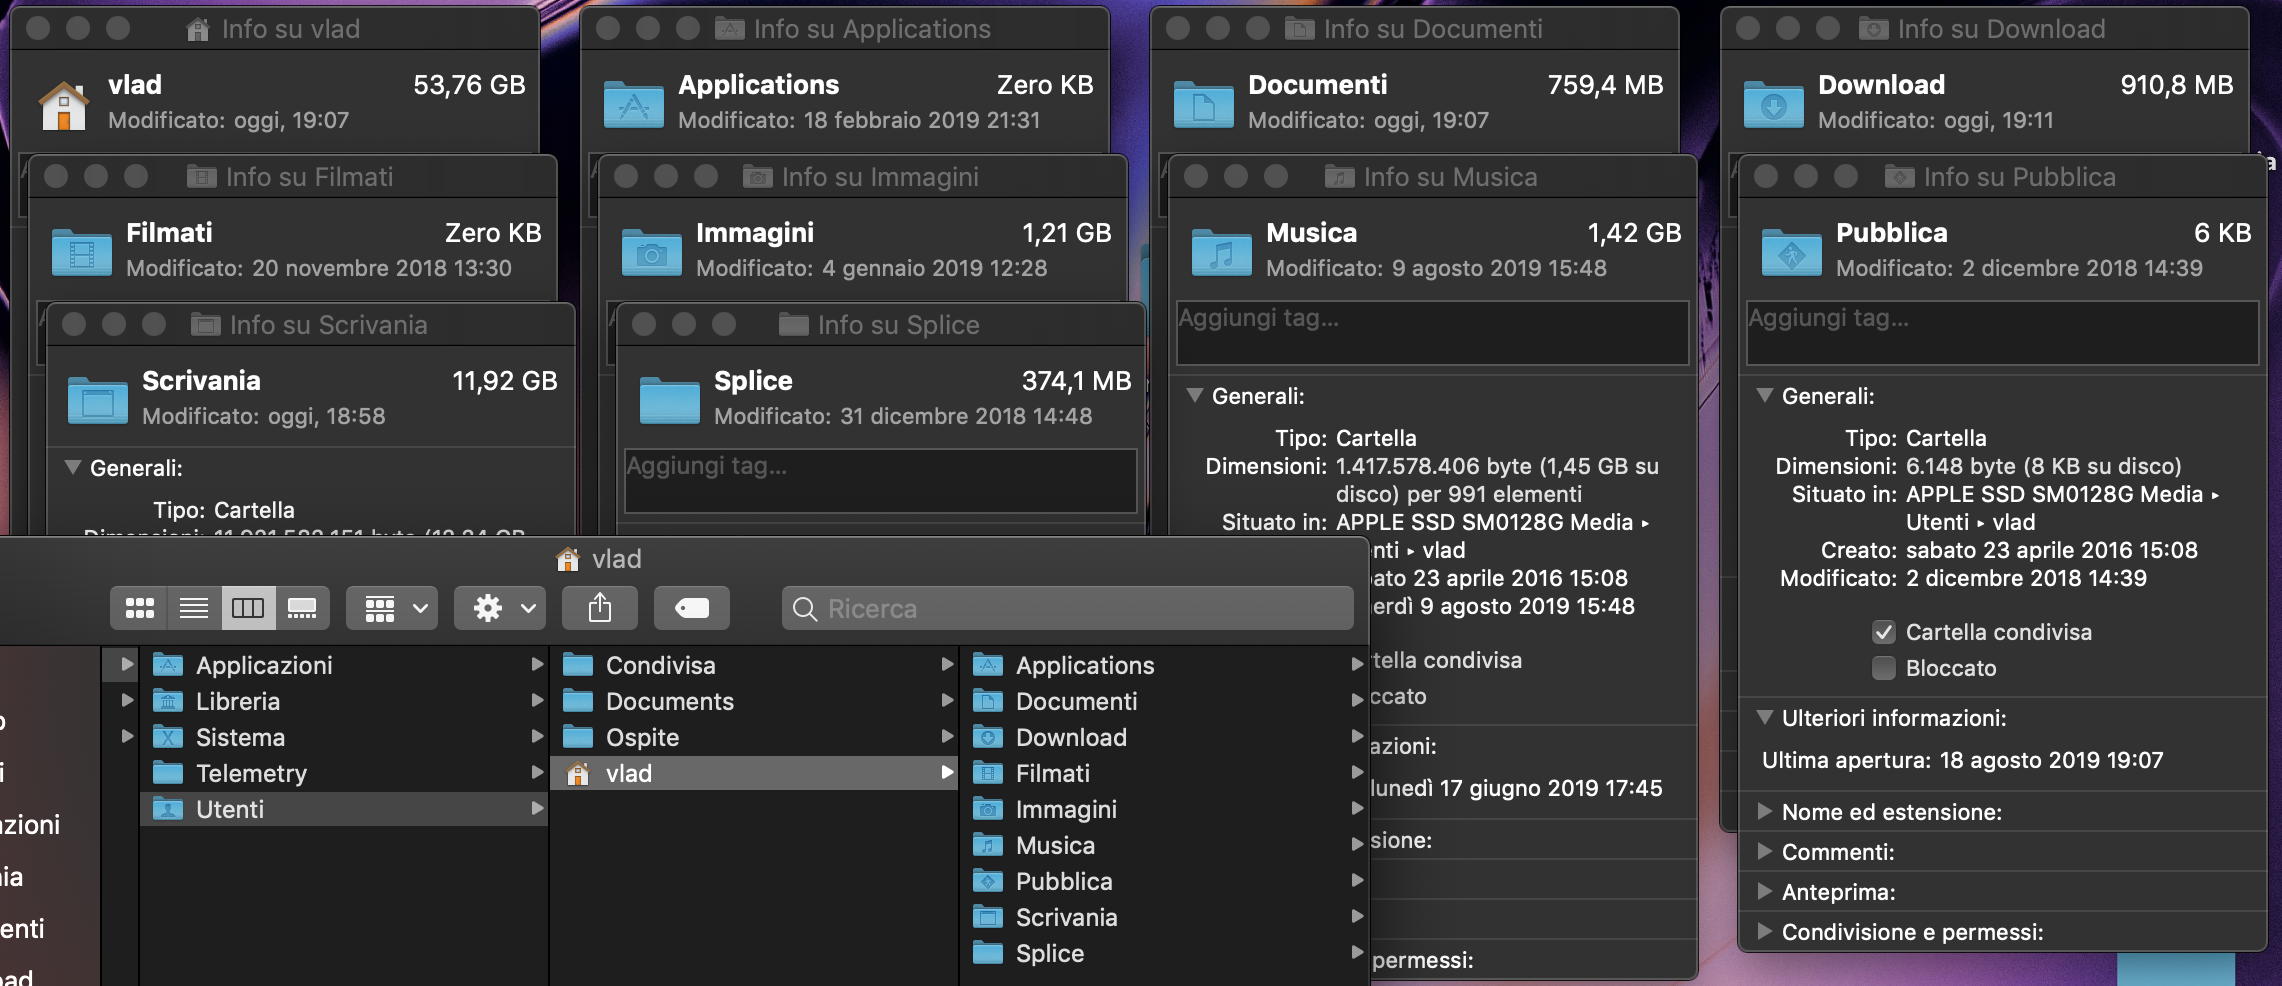Click the Documenti folder icon in its info window
The image size is (2282, 986).
pyautogui.click(x=1204, y=104)
